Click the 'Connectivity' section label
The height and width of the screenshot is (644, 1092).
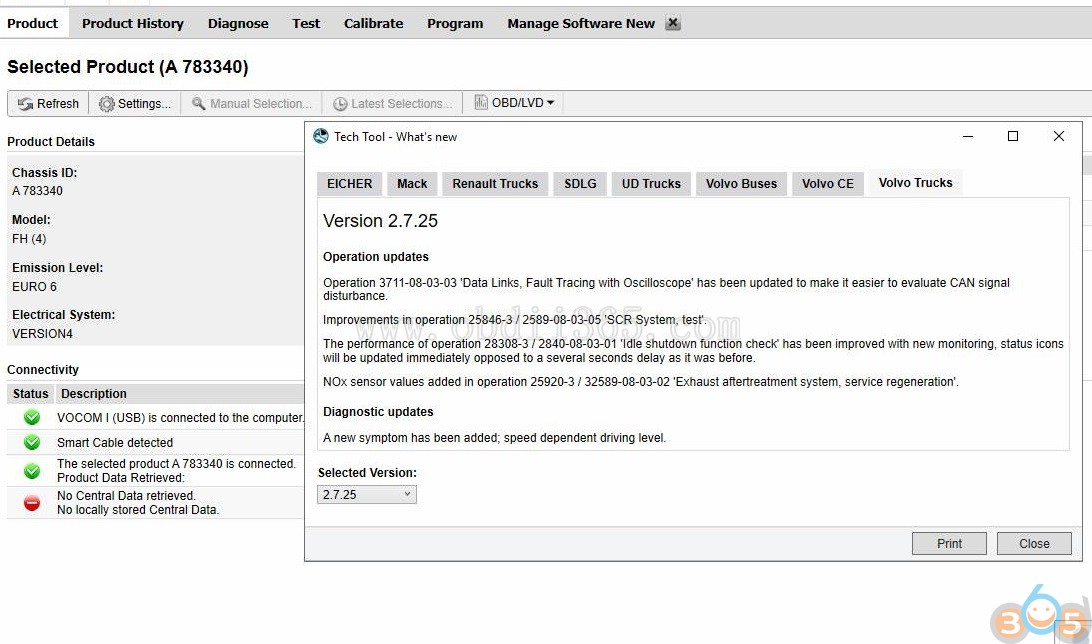(43, 370)
